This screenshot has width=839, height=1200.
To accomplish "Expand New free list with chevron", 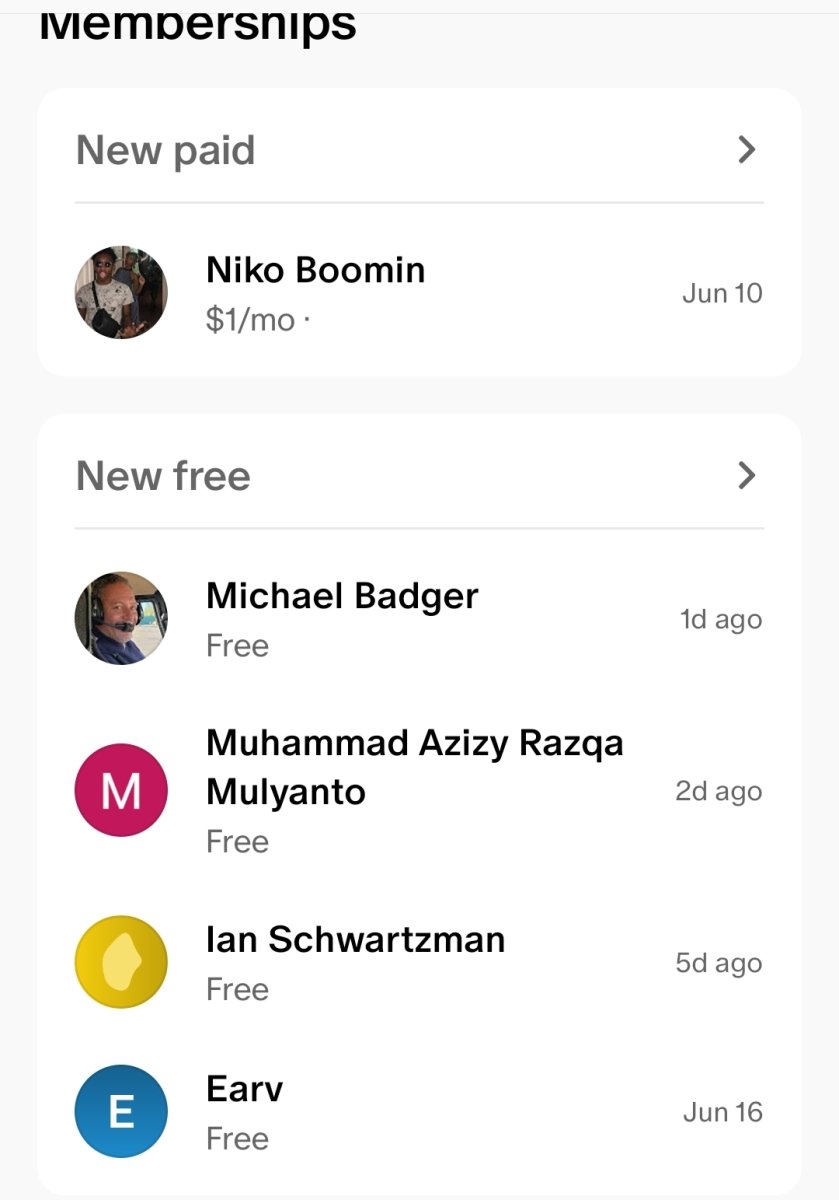I will coord(746,475).
